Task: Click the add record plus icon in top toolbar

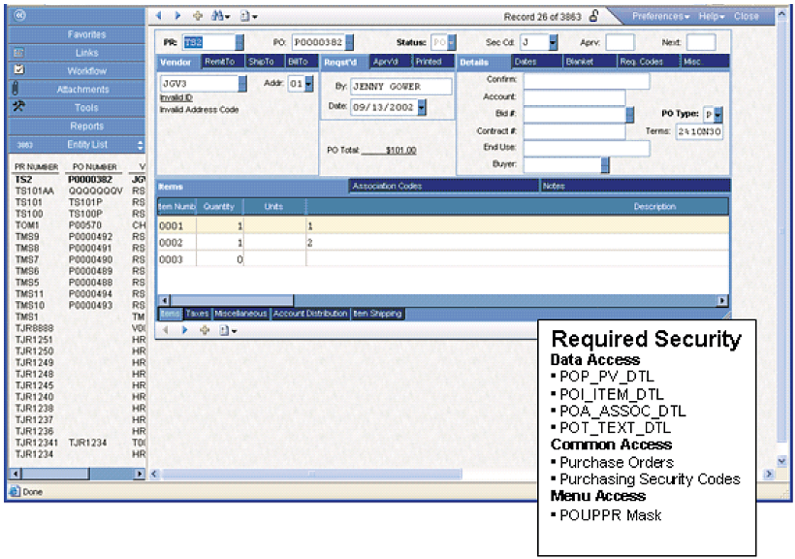Action: (x=196, y=16)
